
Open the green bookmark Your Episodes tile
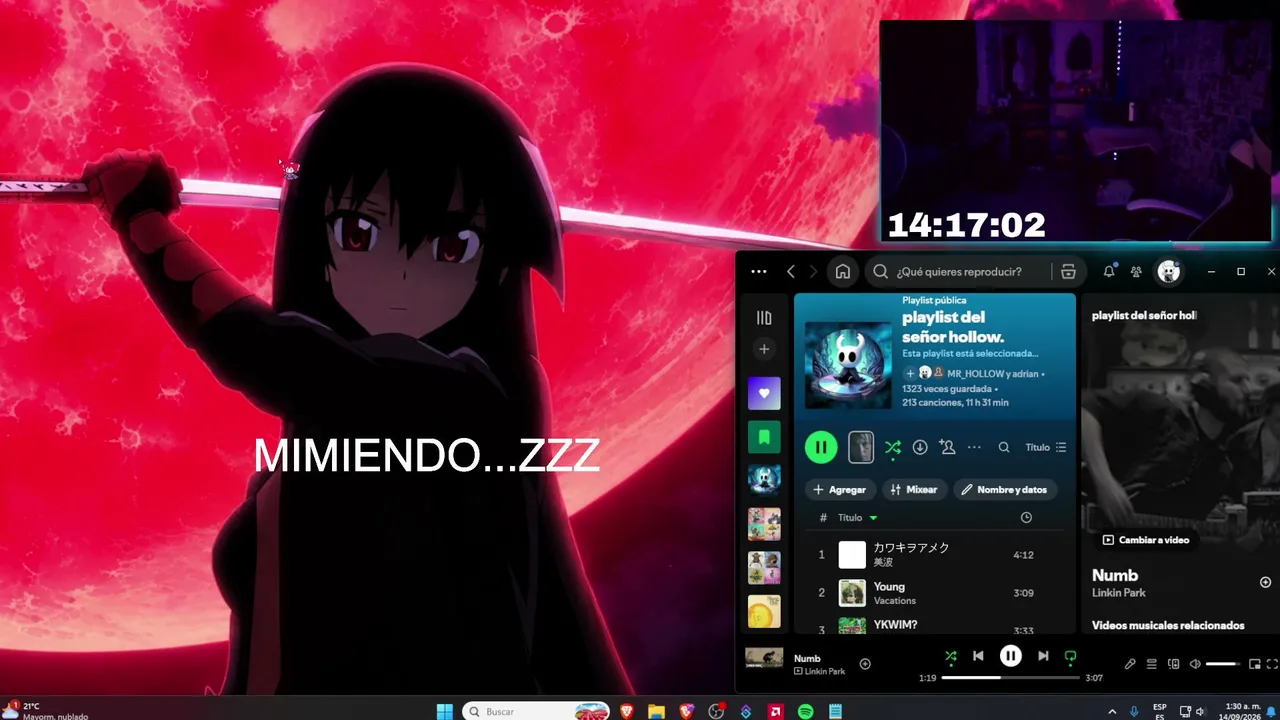coord(764,437)
